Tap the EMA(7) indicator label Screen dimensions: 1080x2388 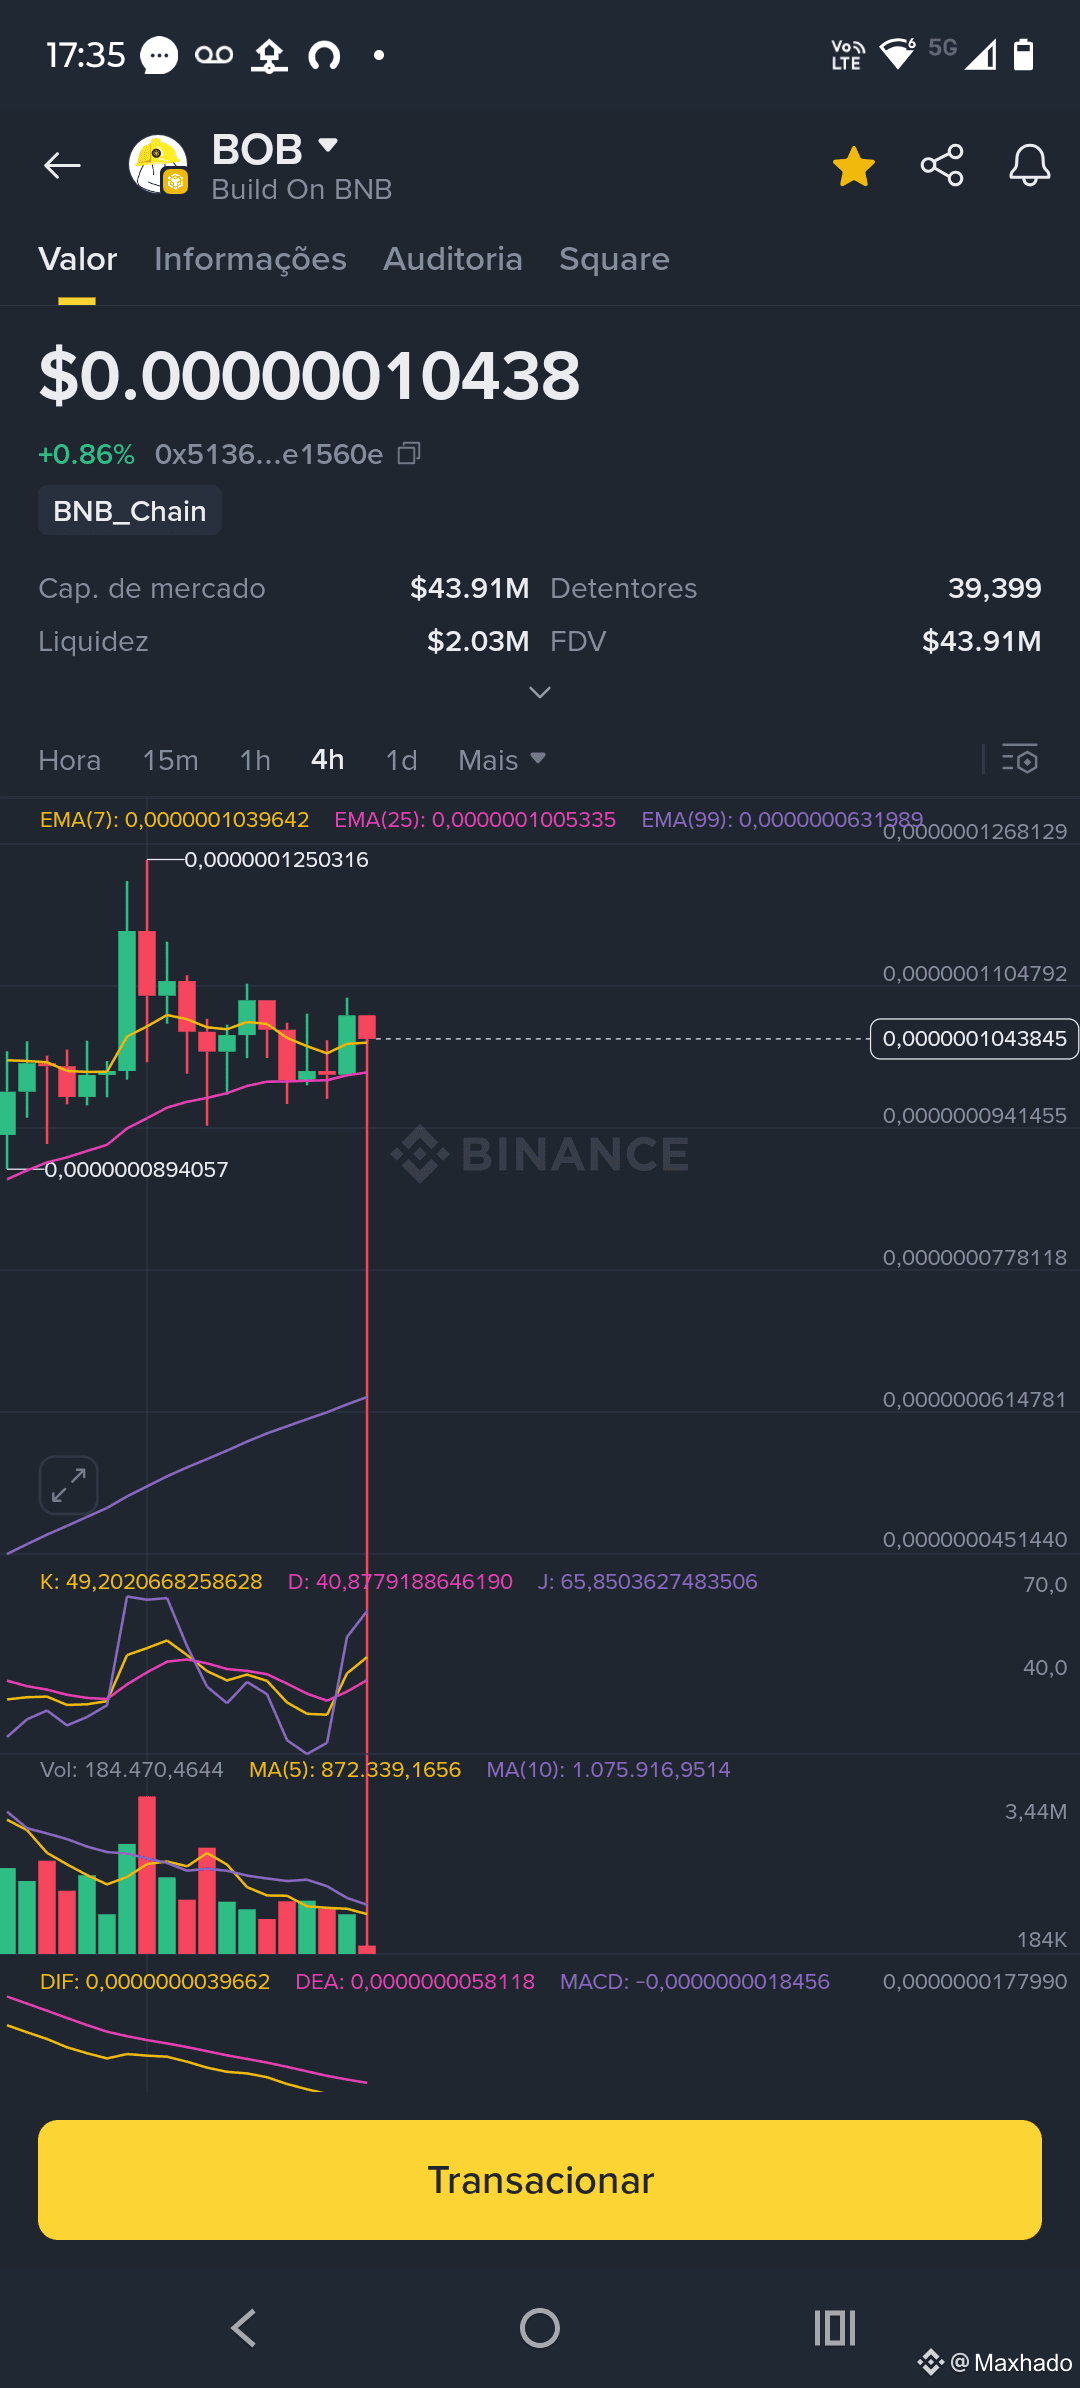(174, 819)
